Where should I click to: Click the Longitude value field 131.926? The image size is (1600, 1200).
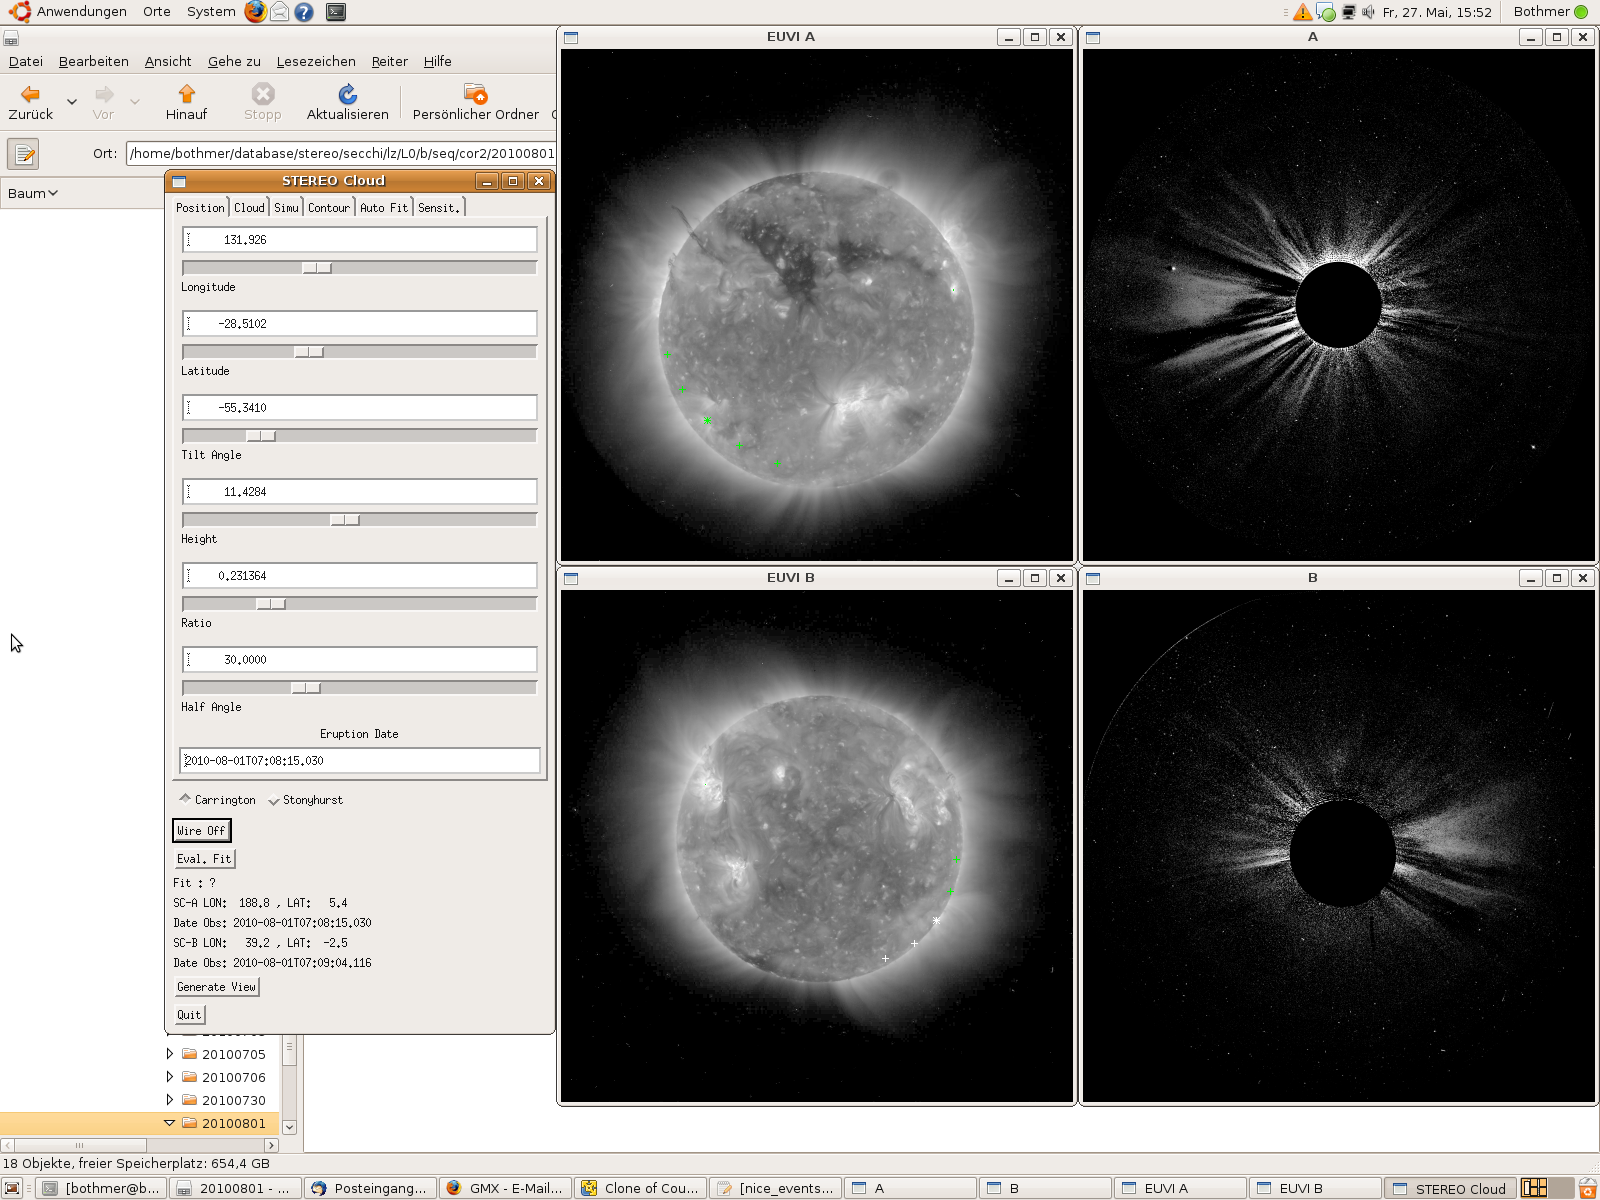click(x=360, y=240)
